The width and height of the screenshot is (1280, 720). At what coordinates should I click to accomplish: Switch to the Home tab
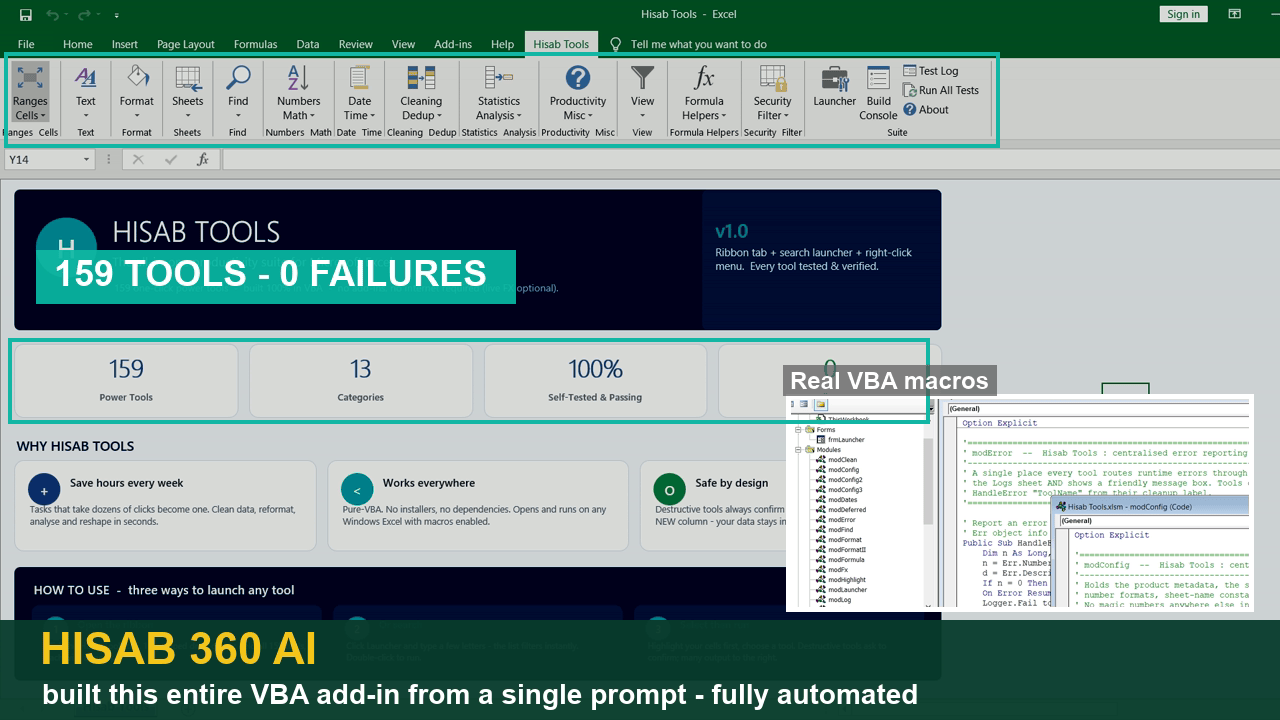77,44
